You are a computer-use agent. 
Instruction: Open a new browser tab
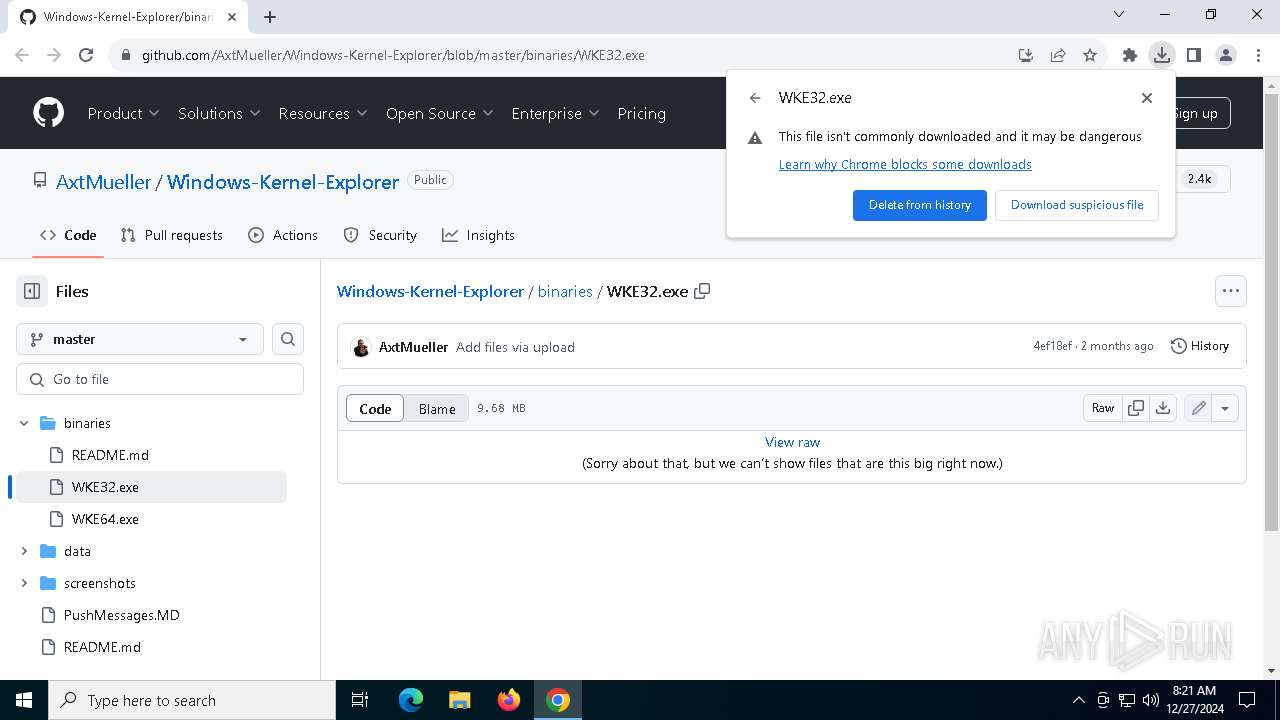tap(270, 16)
